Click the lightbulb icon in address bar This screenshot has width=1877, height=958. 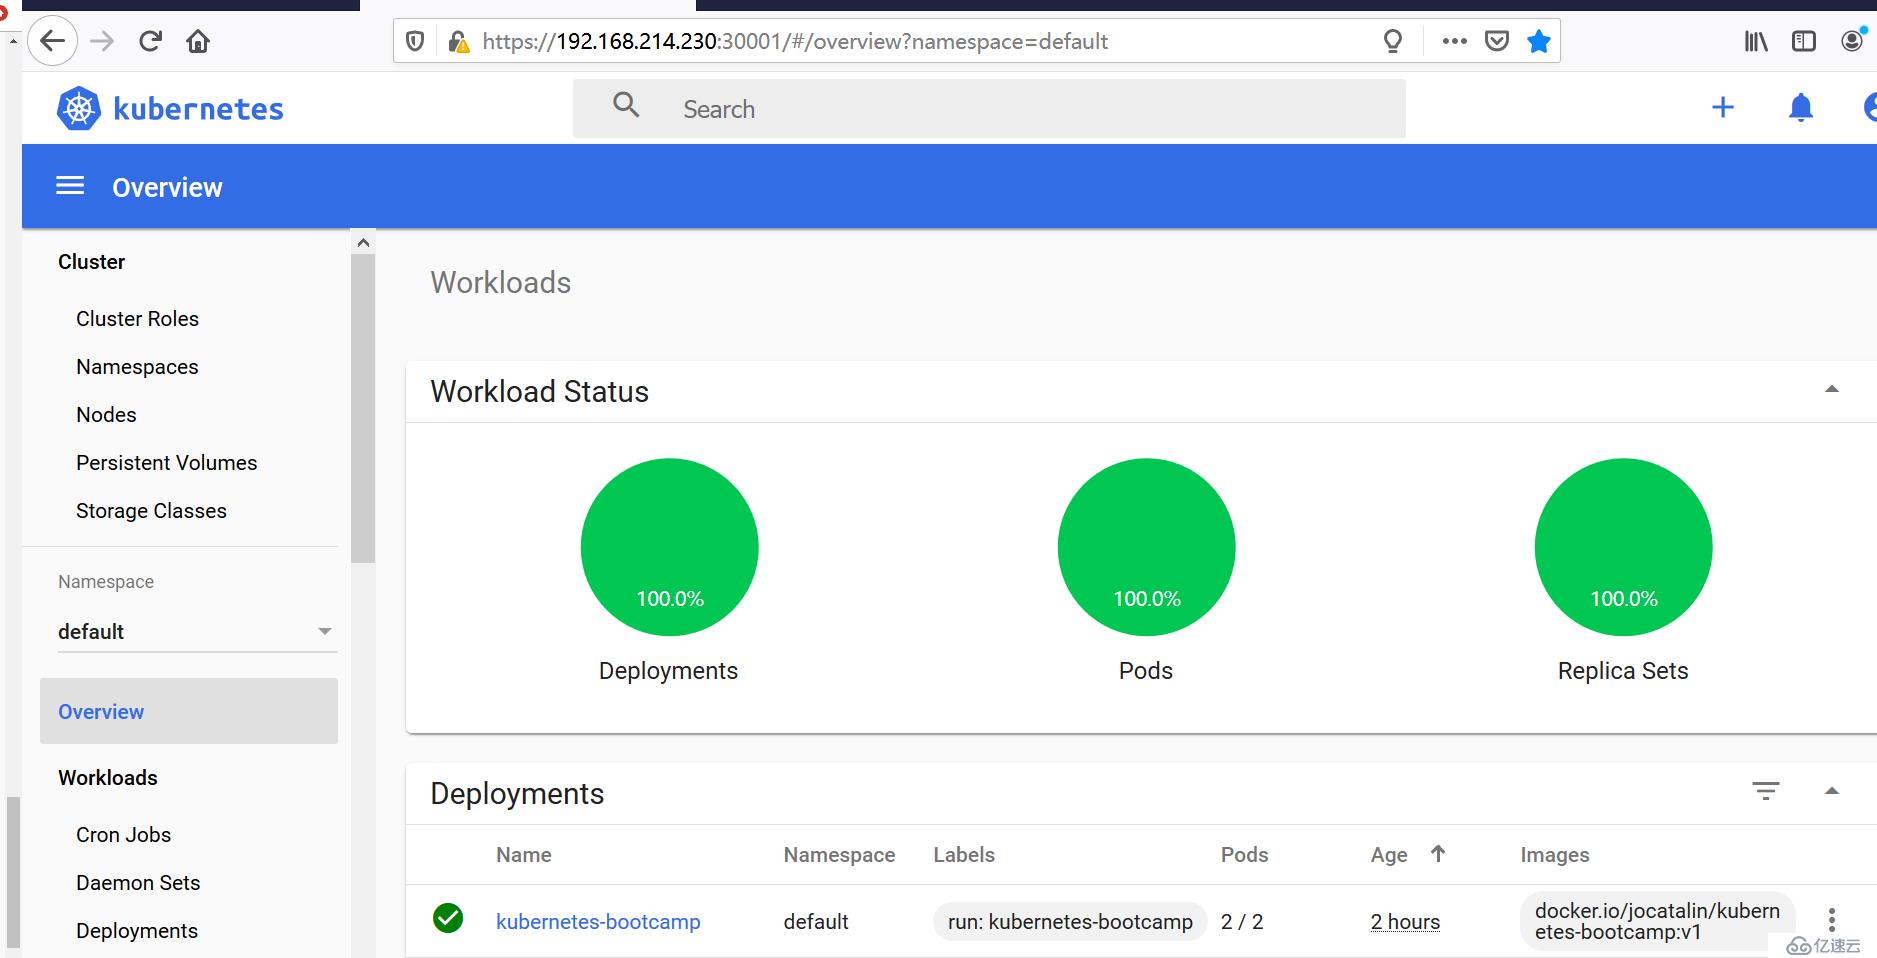point(1392,41)
